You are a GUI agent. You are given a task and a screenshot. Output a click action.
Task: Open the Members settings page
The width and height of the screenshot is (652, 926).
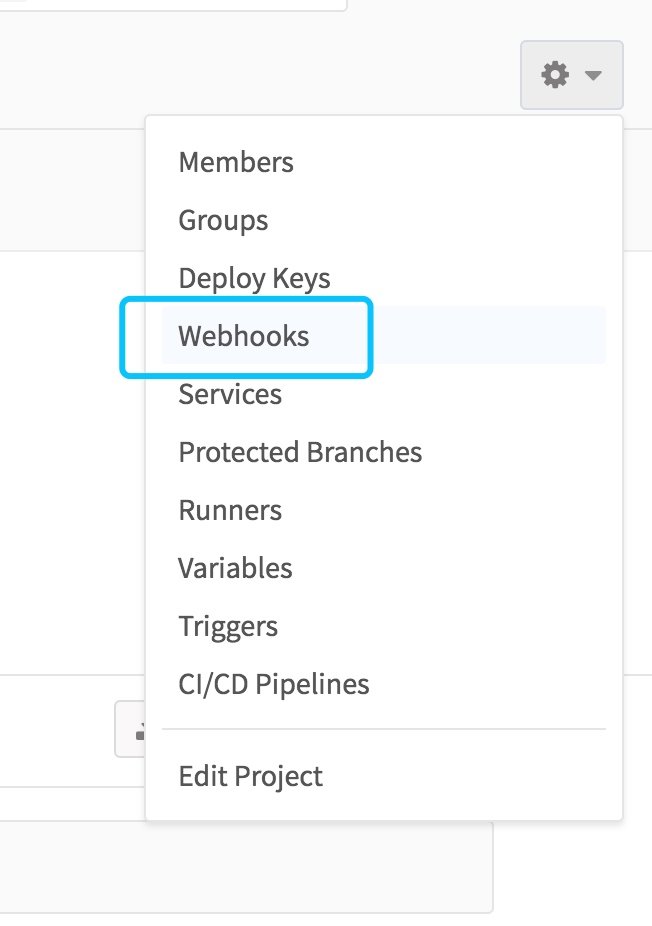coord(236,162)
